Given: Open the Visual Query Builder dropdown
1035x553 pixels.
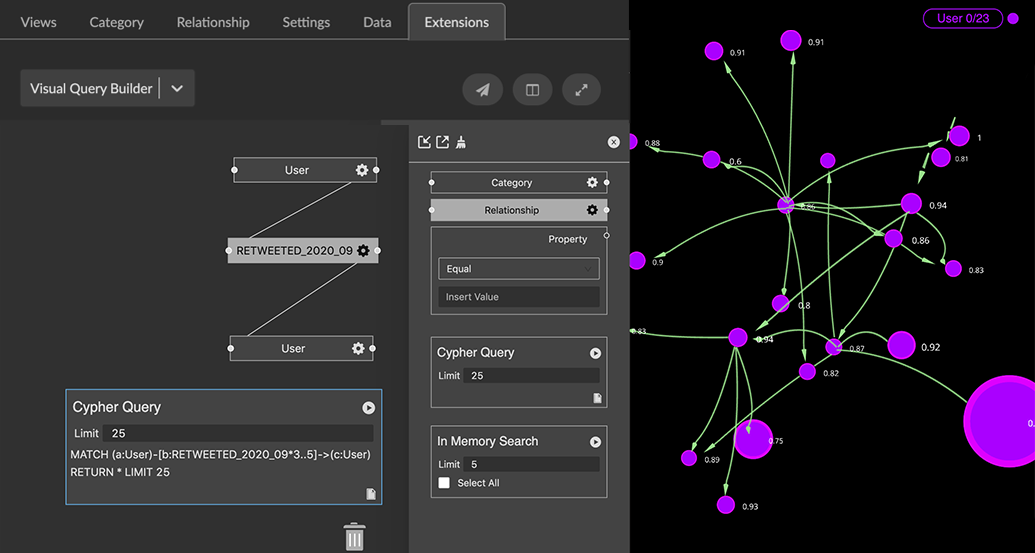Looking at the screenshot, I should click(177, 88).
